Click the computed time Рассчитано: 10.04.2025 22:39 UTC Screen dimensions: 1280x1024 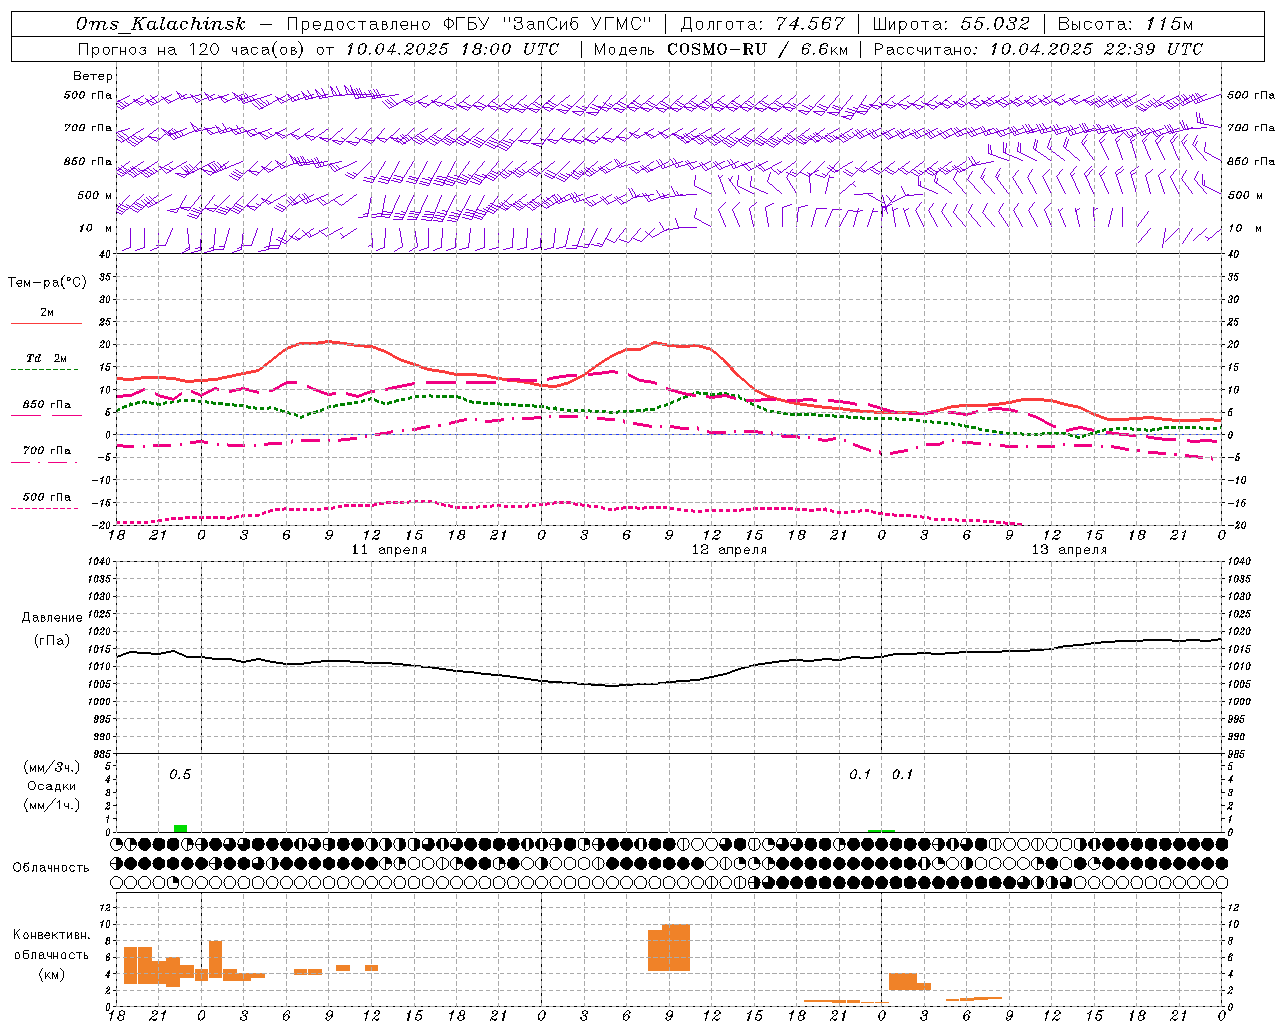pyautogui.click(x=1038, y=49)
